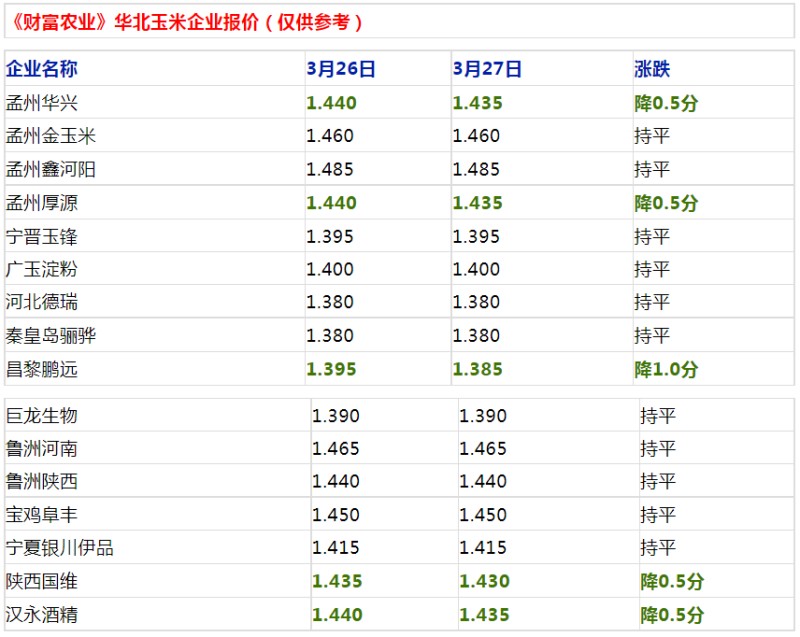Select 持平 in the 宝鸡阜丰 row
Screen dimensions: 800x637
(x=658, y=515)
